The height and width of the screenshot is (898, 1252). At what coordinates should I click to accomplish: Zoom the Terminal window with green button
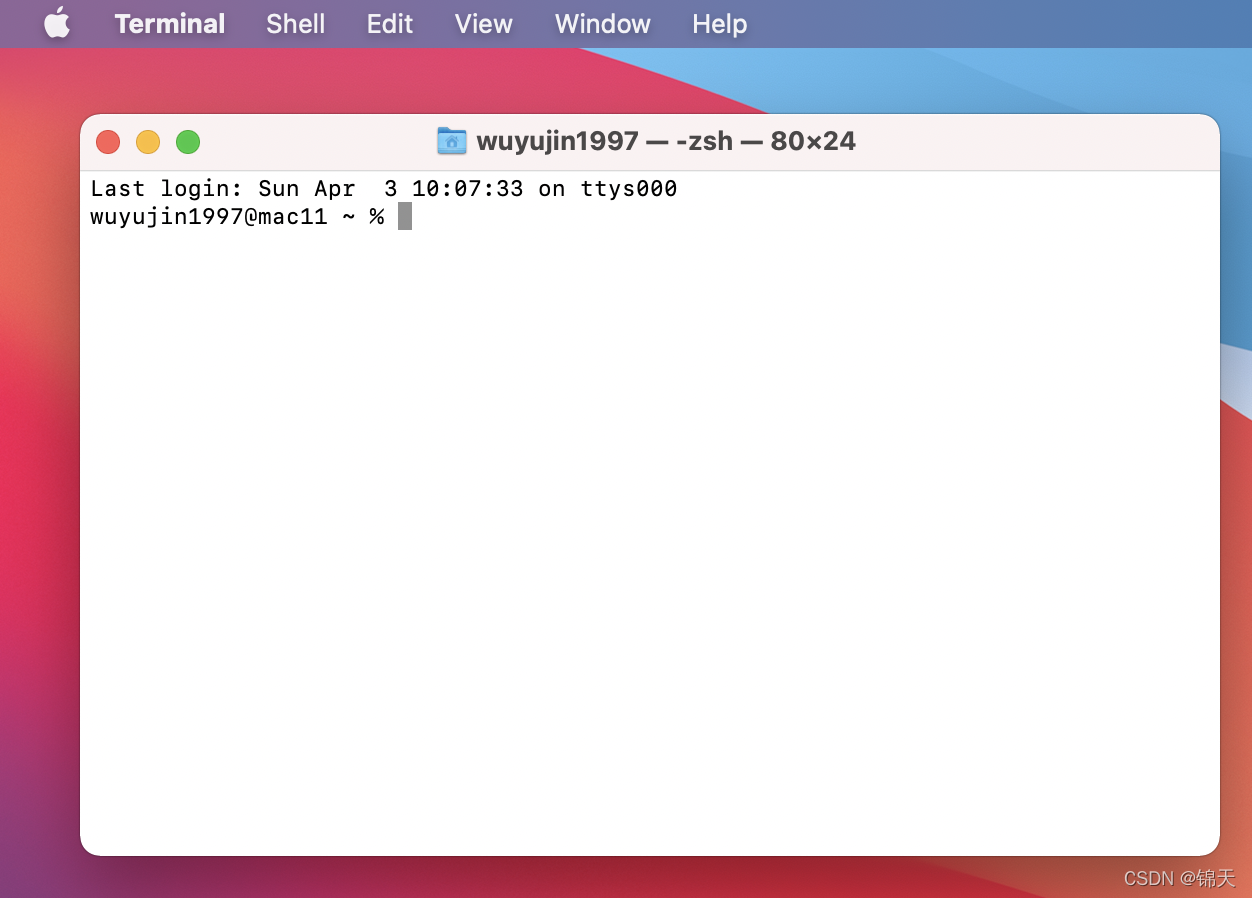[x=188, y=142]
